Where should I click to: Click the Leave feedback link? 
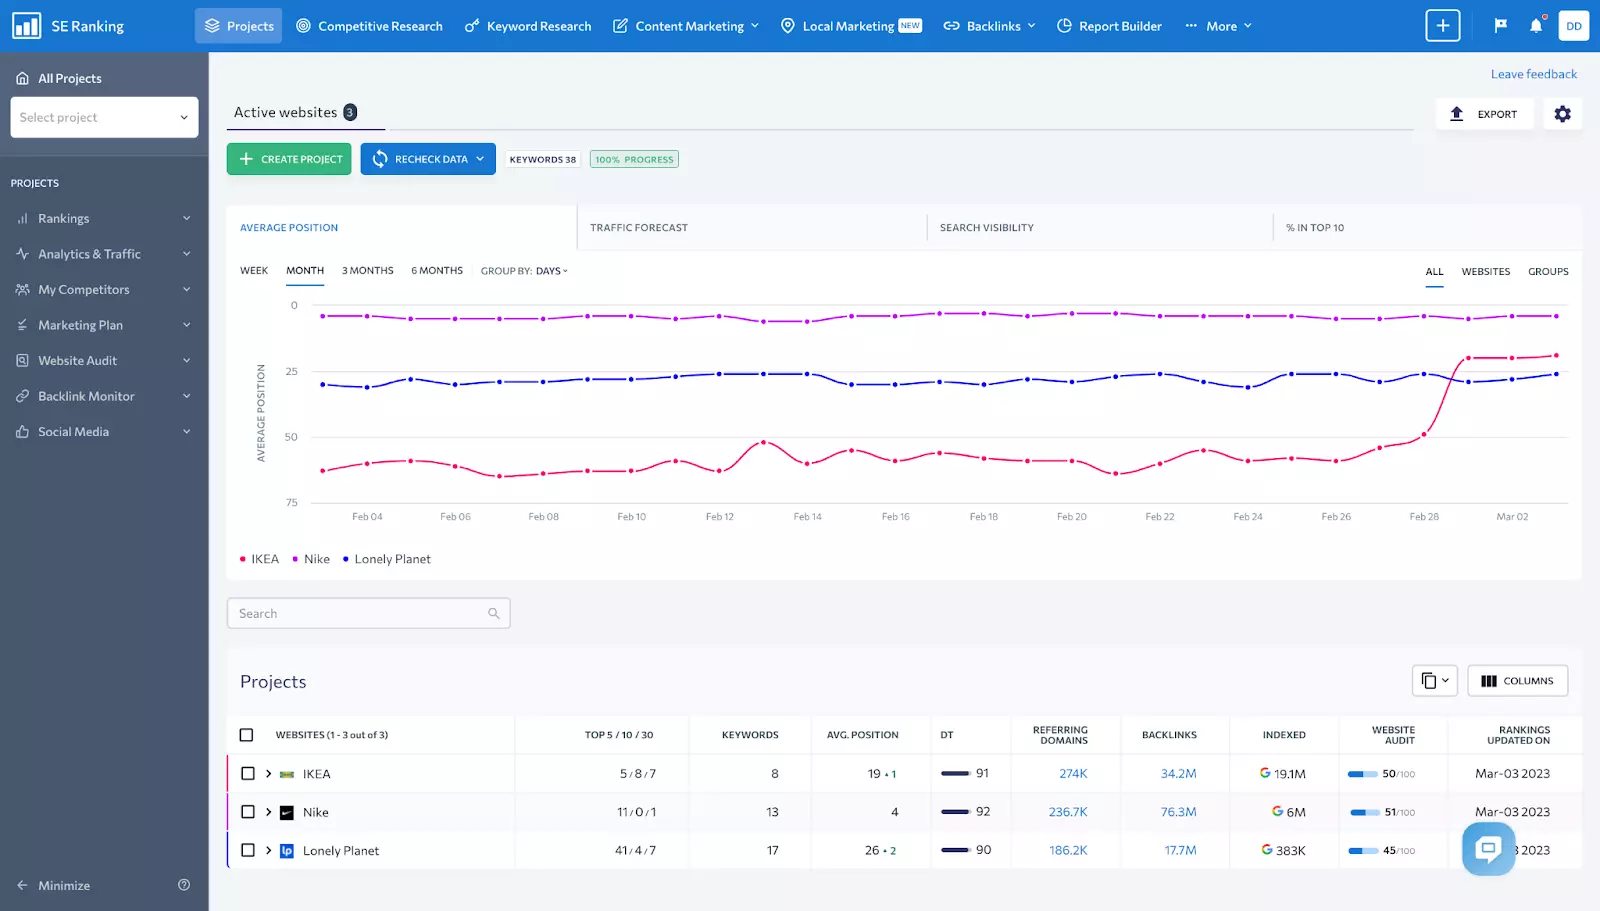click(1534, 74)
